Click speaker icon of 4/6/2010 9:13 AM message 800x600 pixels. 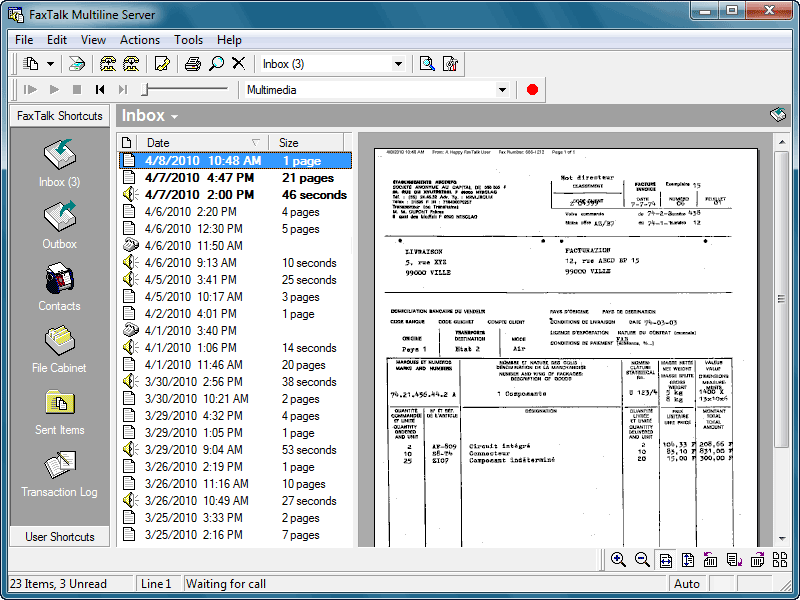(x=131, y=263)
